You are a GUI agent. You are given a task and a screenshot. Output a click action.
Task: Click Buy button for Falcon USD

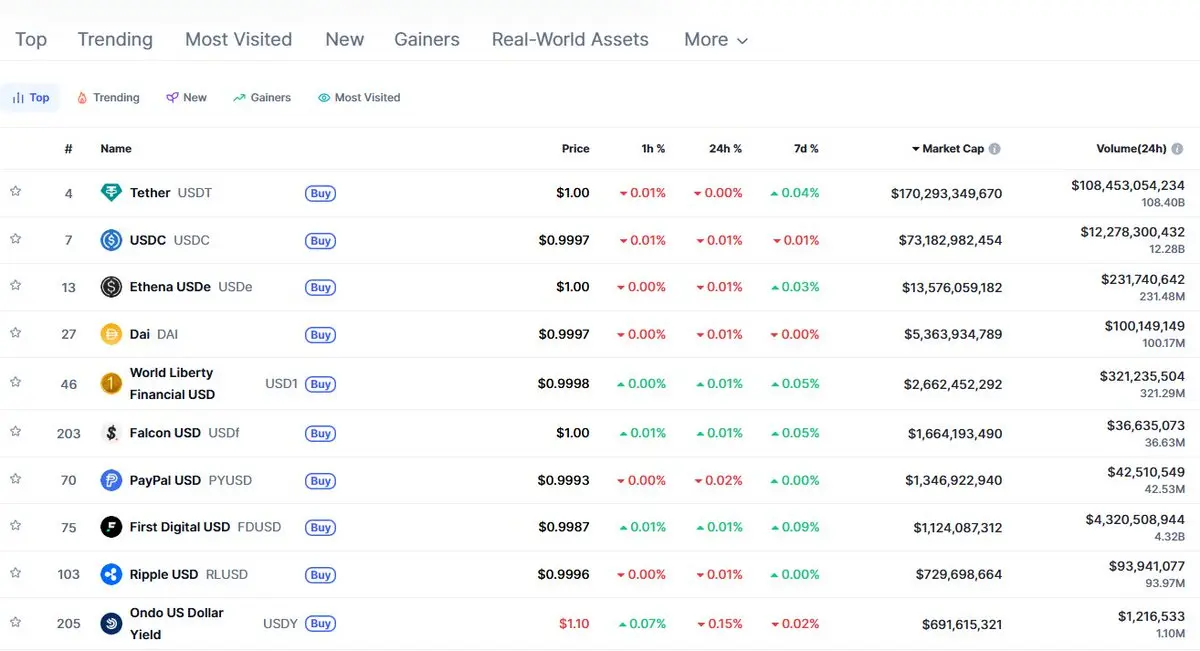tap(320, 434)
